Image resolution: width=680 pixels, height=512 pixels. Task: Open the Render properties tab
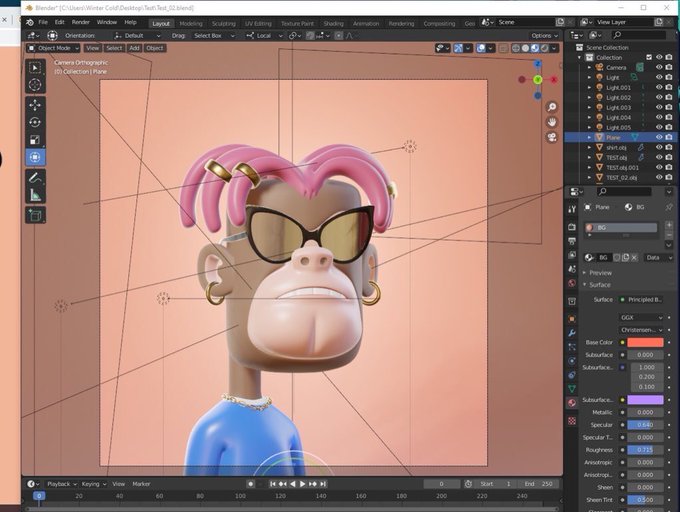[x=572, y=227]
